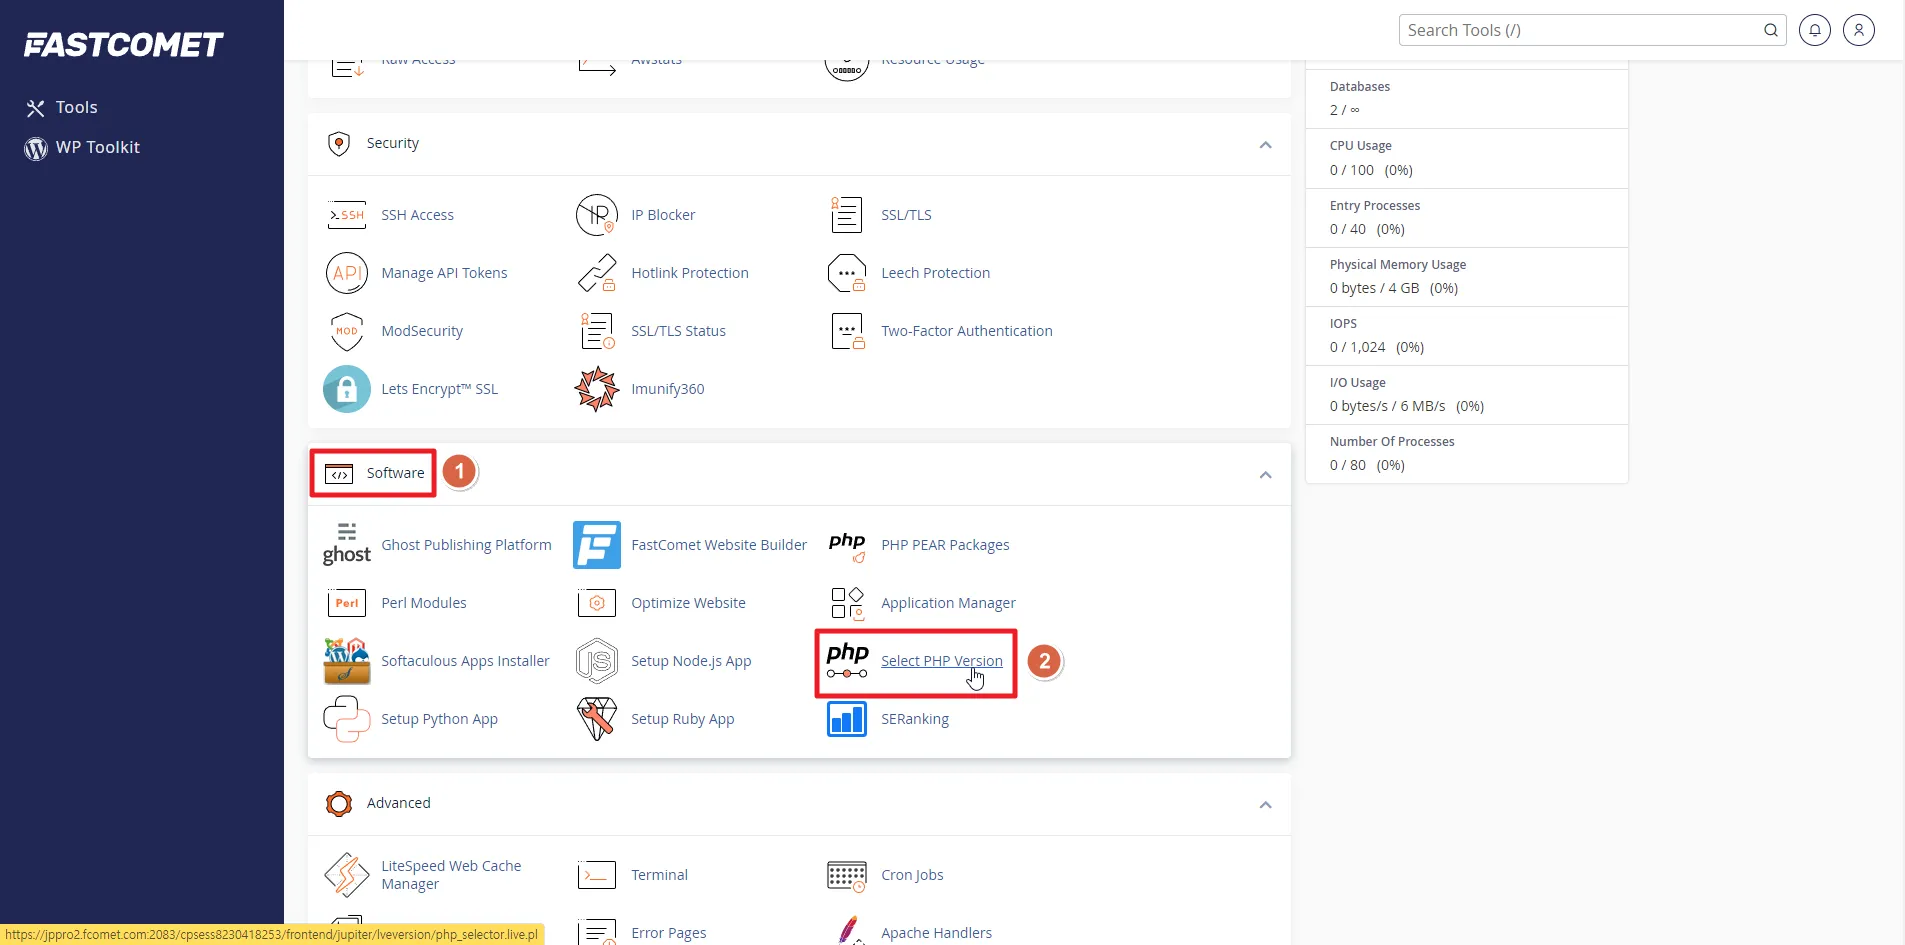Click the Physical Memory Usage statistic
The height and width of the screenshot is (945, 1905).
click(1467, 276)
